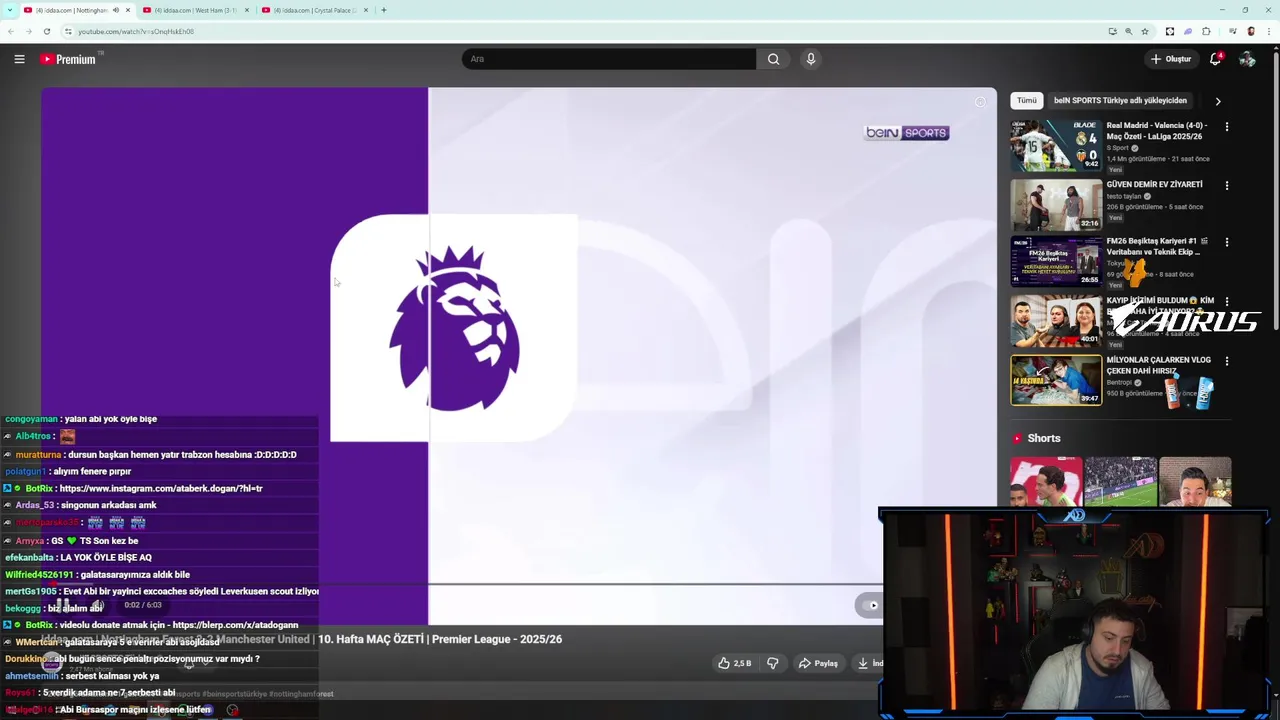Toggle the autoplay switch in player
Screen dimensions: 1280x720
click(869, 605)
